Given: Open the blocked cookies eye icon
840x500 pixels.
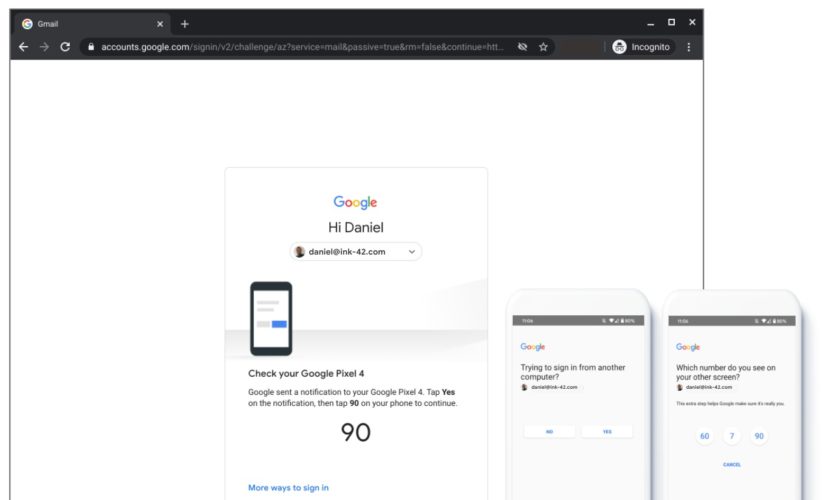Looking at the screenshot, I should point(522,47).
